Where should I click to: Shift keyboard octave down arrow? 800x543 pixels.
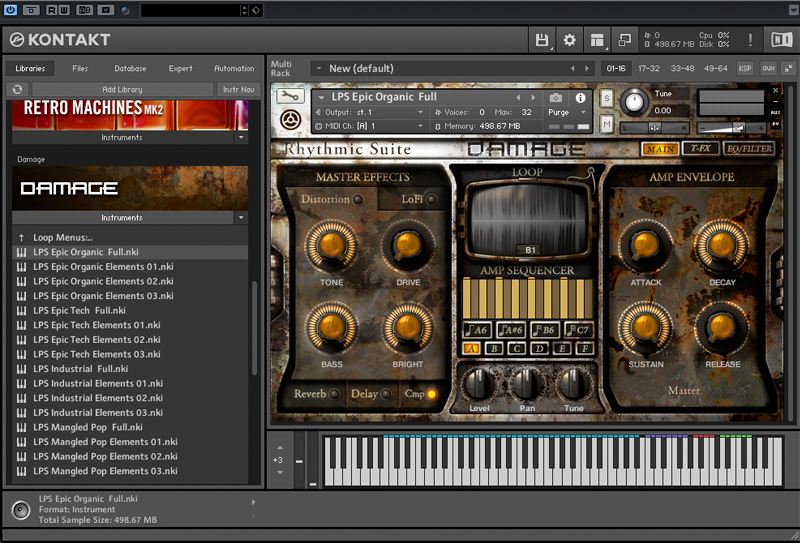[x=280, y=473]
